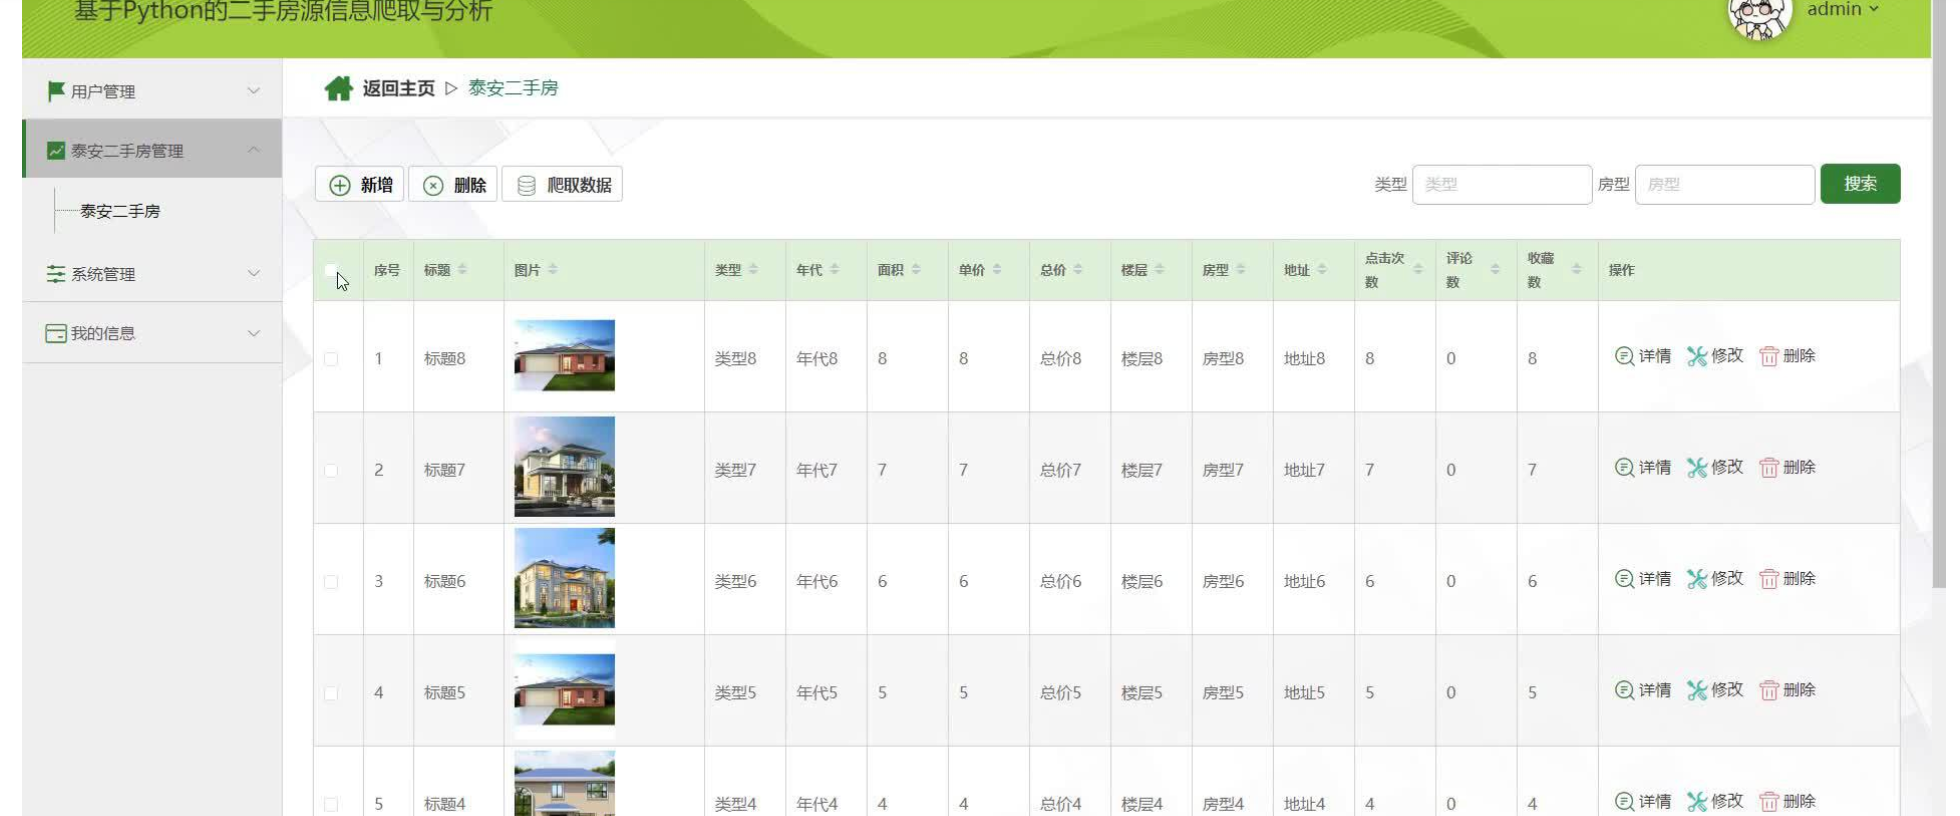Sort by the 图片 column arrows
1960x816 pixels.
point(552,270)
